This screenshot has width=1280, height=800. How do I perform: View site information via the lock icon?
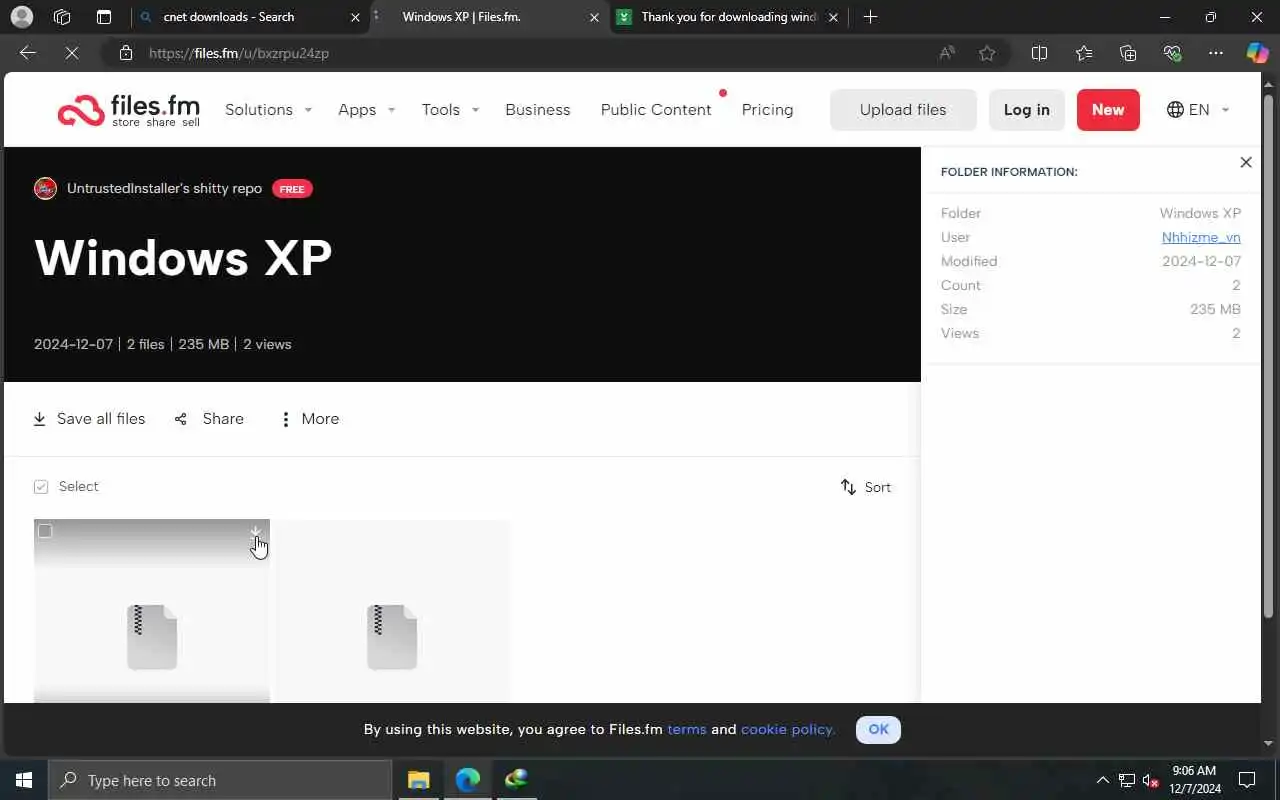pyautogui.click(x=126, y=53)
